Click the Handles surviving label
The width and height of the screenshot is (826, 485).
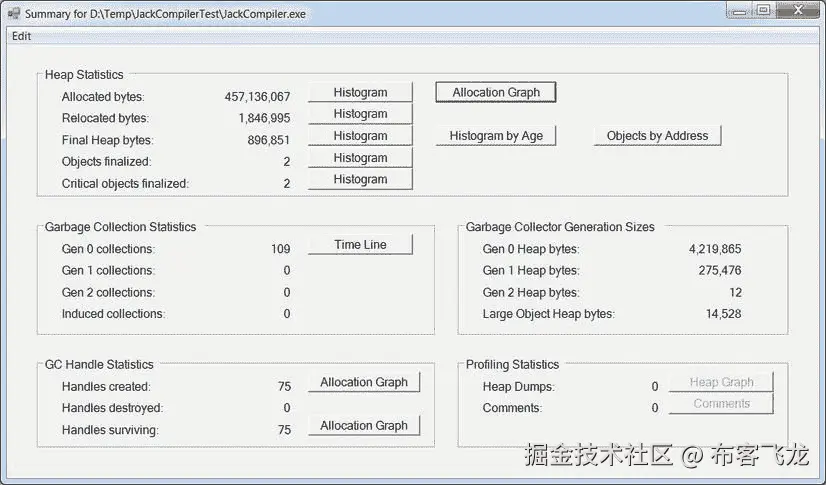click(x=110, y=430)
